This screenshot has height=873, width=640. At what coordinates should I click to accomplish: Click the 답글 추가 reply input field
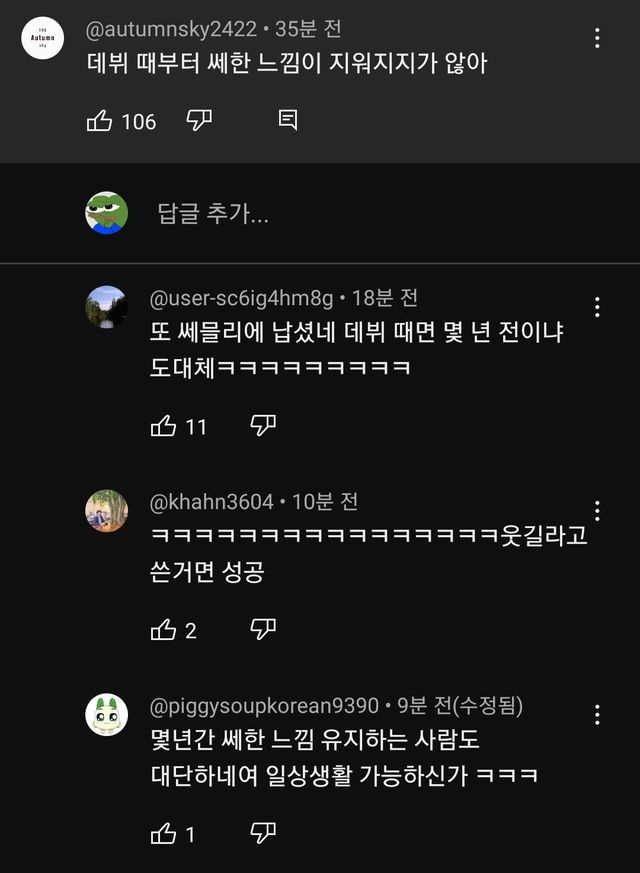[x=213, y=213]
